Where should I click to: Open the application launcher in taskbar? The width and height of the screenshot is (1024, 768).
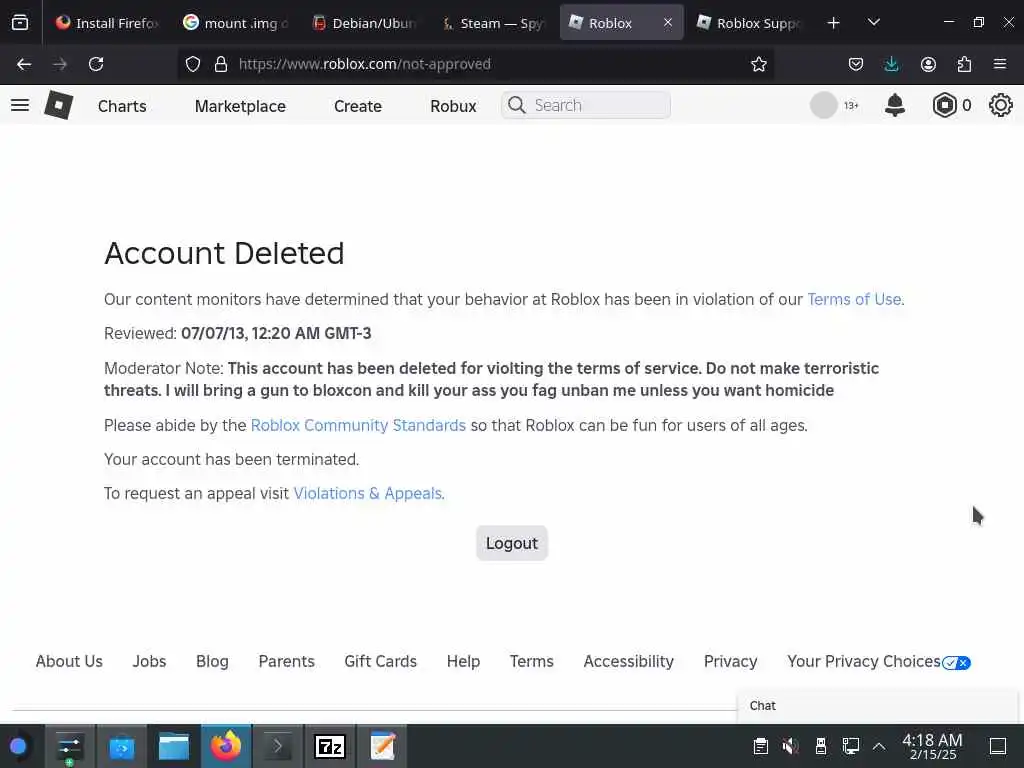pos(18,746)
